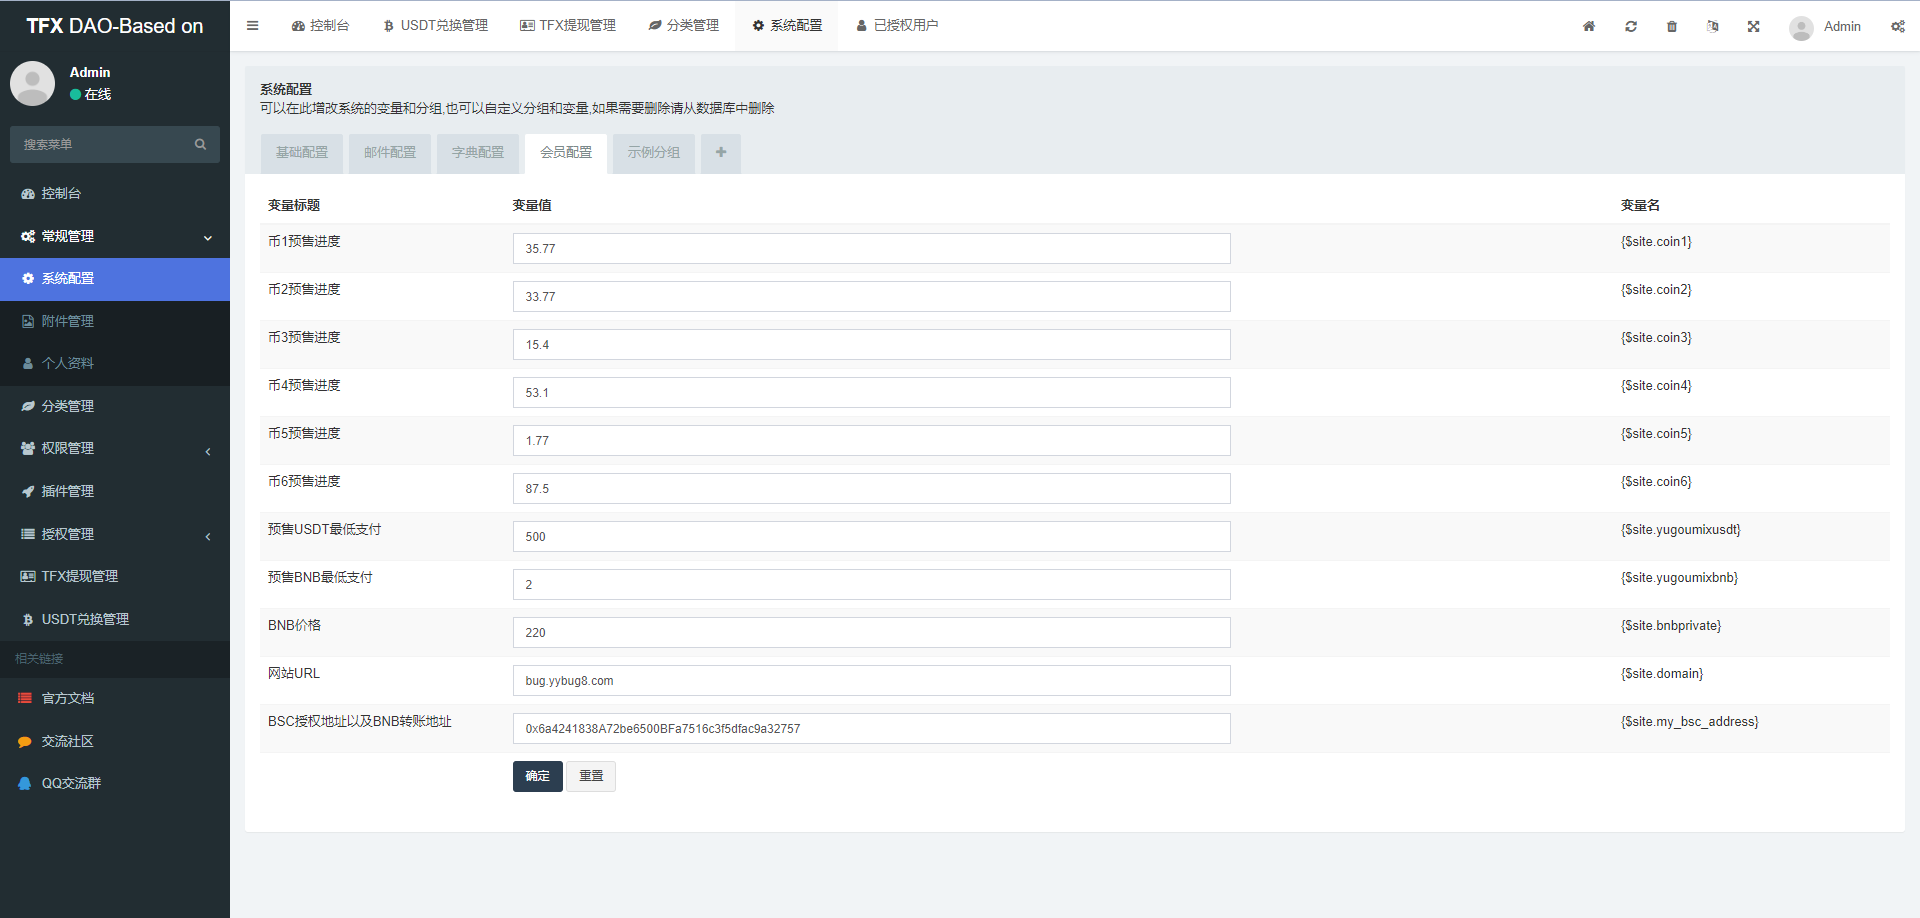Open TFX提现管理 in the sidebar
1920x918 pixels.
(80, 576)
